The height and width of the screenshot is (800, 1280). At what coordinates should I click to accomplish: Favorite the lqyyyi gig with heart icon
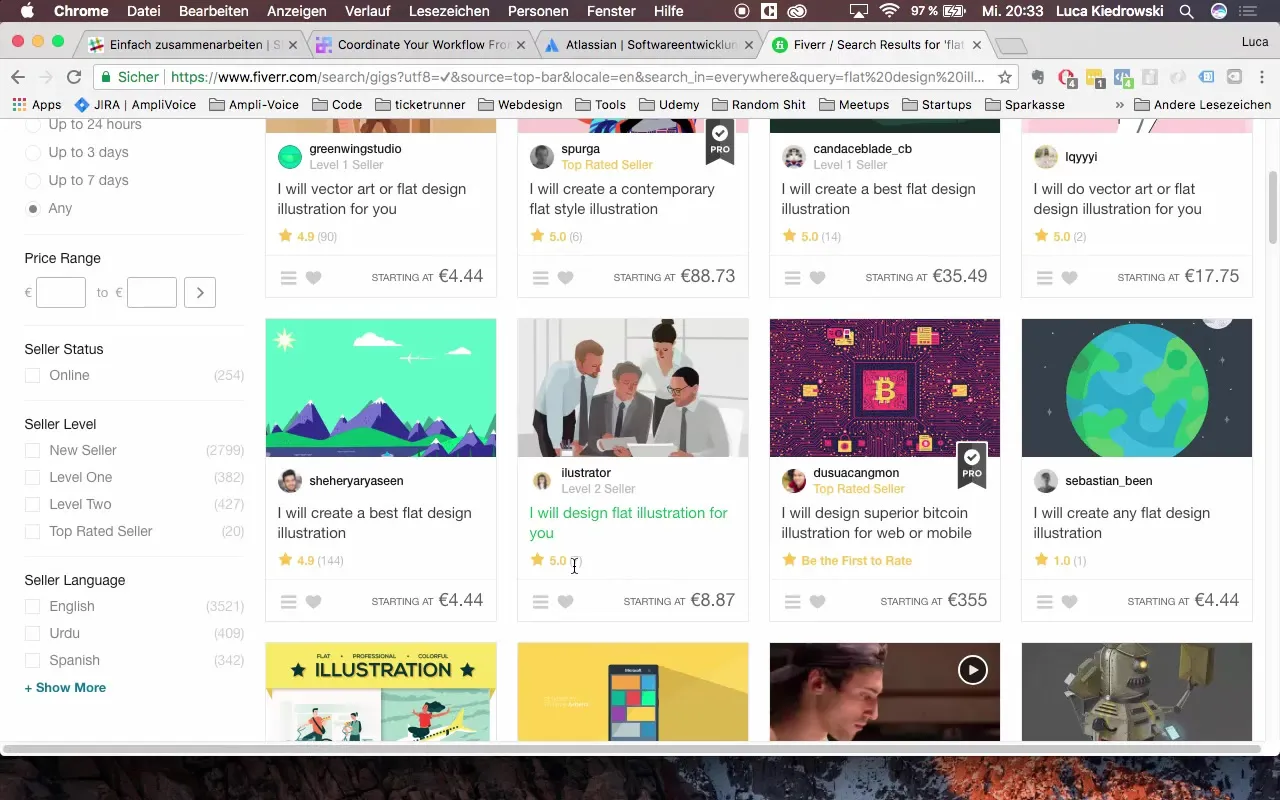coord(1070,277)
